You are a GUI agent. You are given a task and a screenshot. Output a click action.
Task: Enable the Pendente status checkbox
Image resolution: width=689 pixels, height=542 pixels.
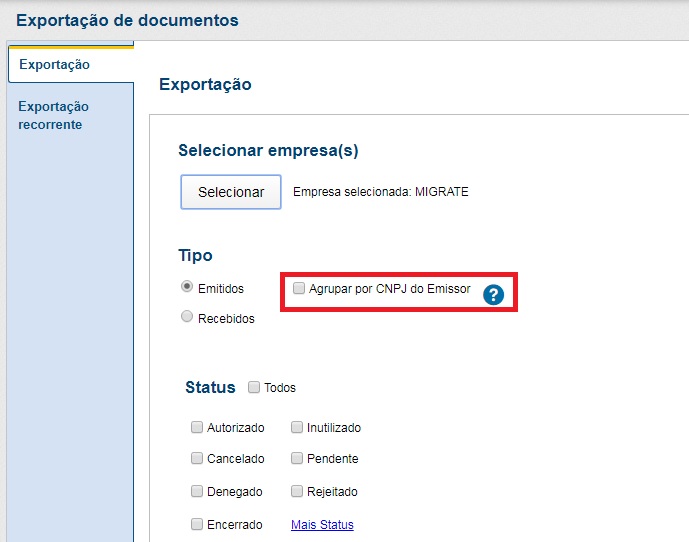click(297, 459)
